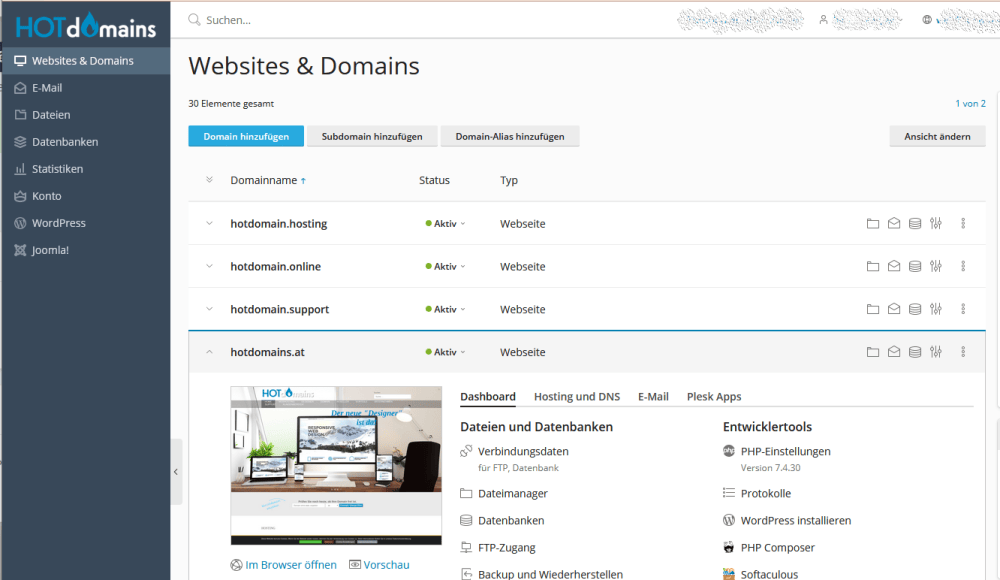Click Ansicht ändern button
Screen dimensions: 1000x580
937,136
